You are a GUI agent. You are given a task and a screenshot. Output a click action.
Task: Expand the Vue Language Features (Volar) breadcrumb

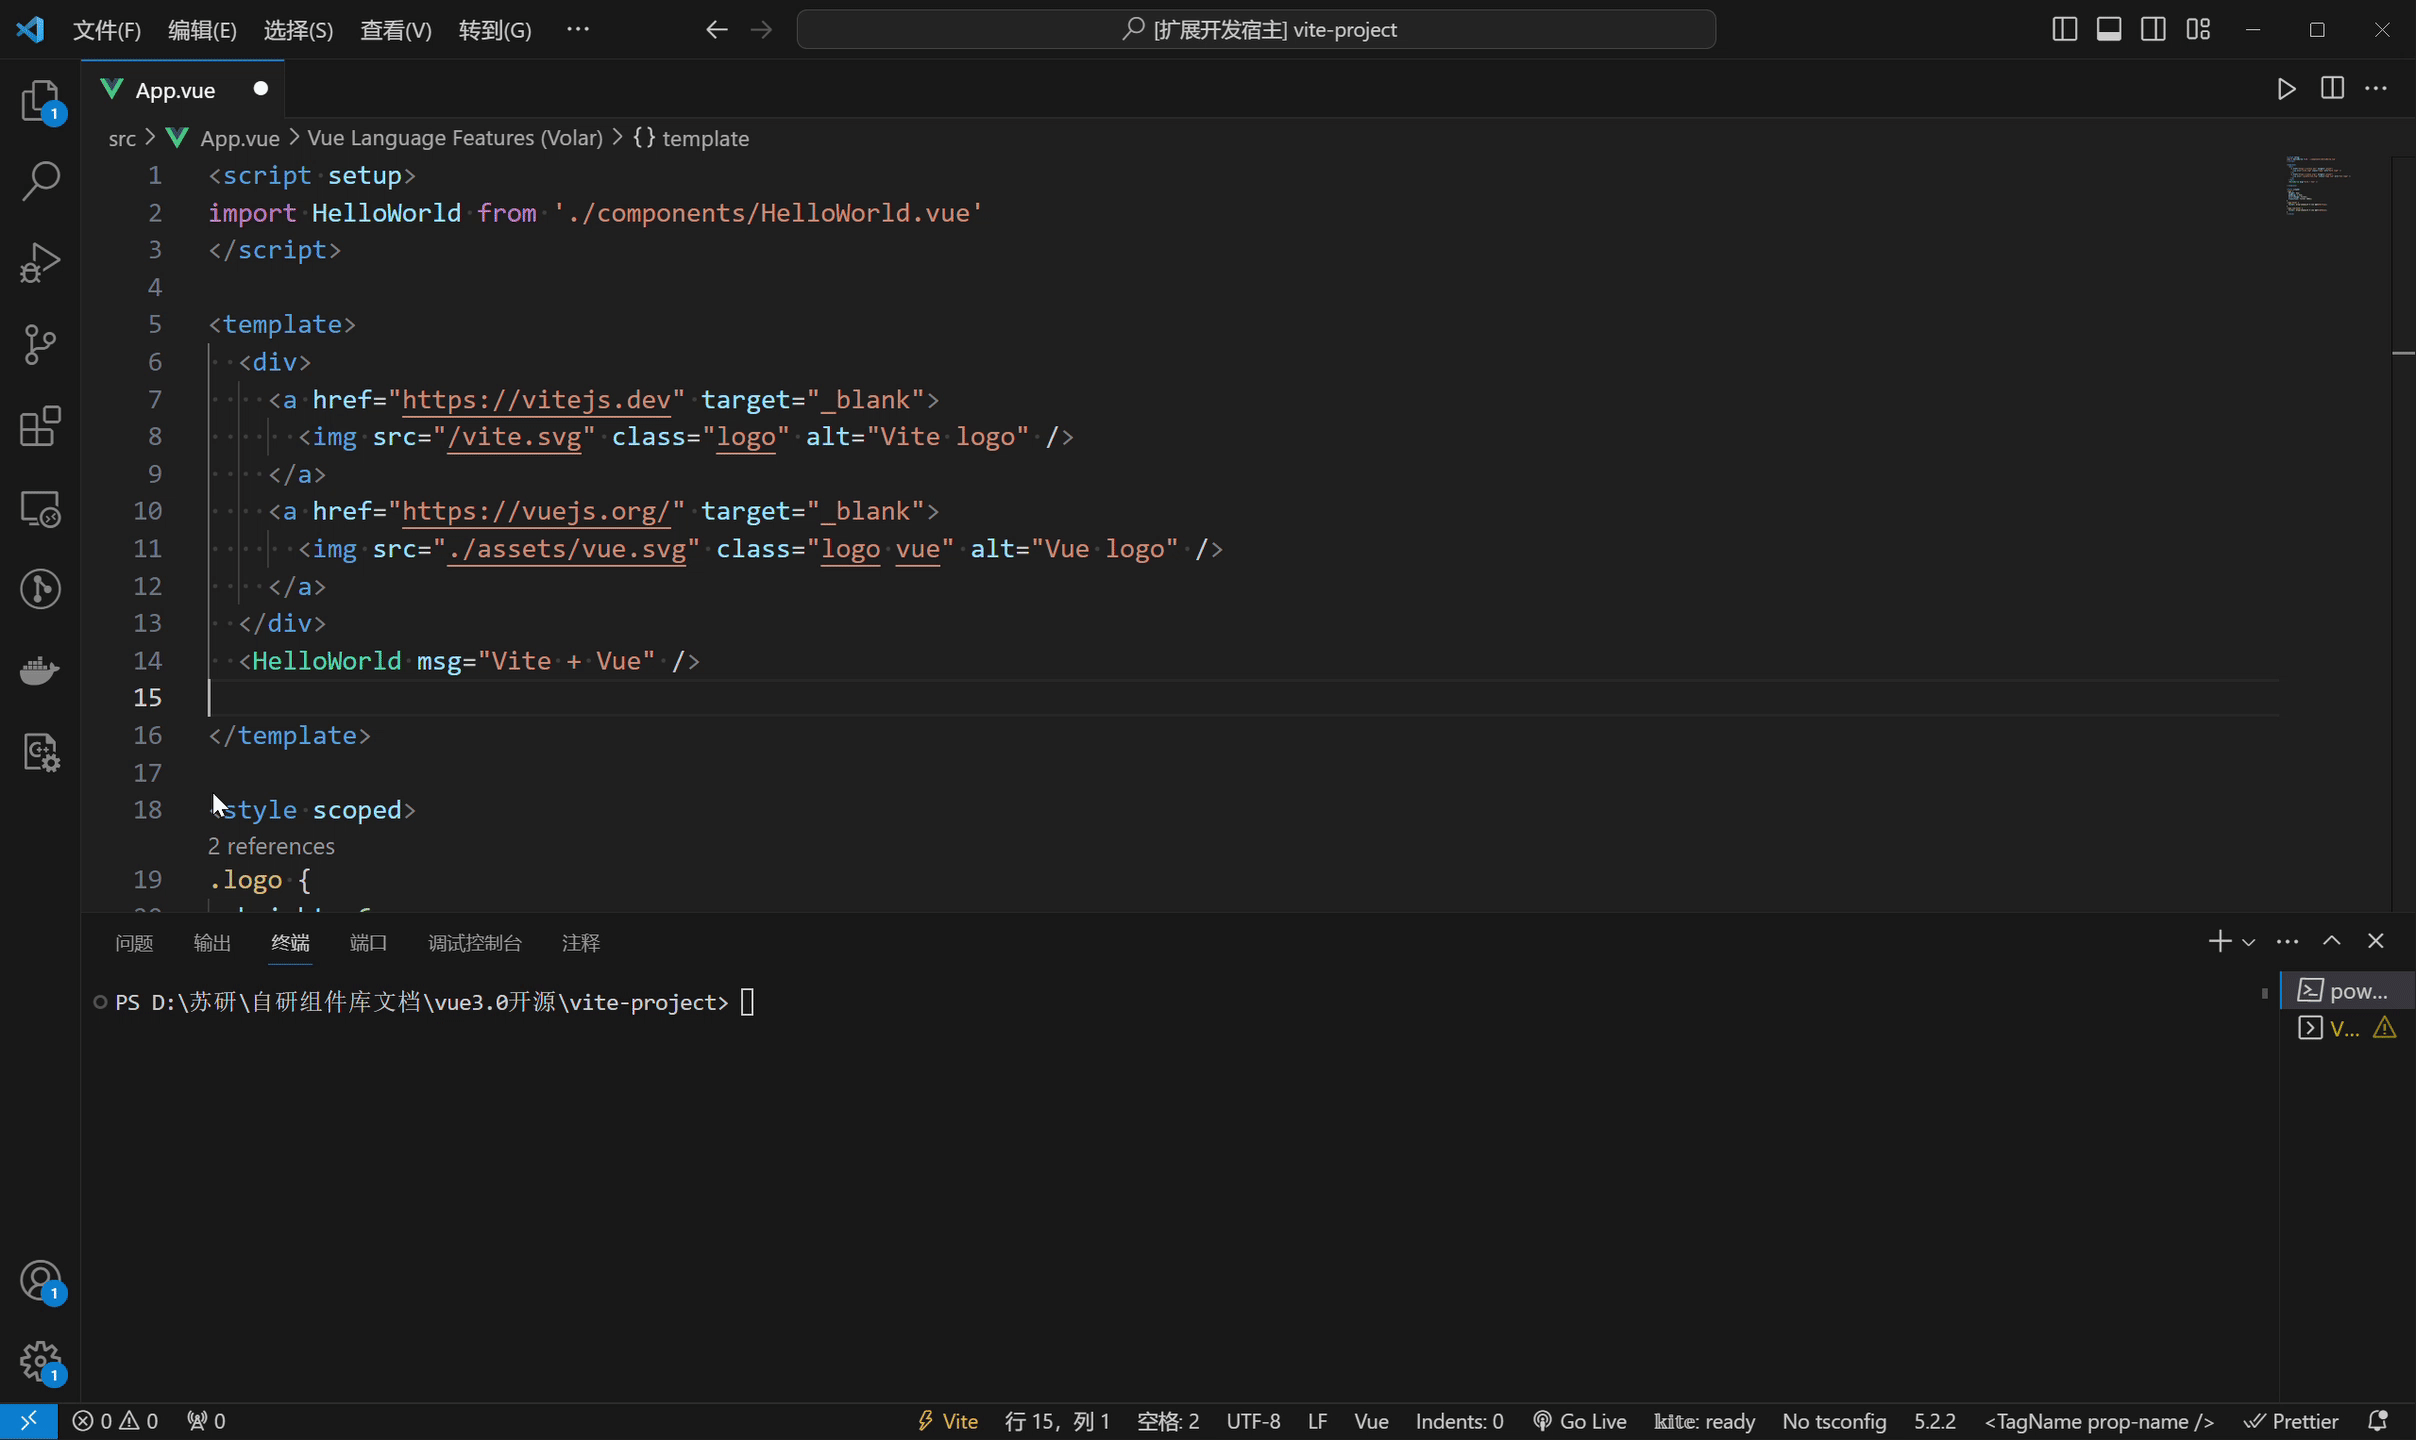[x=455, y=138]
